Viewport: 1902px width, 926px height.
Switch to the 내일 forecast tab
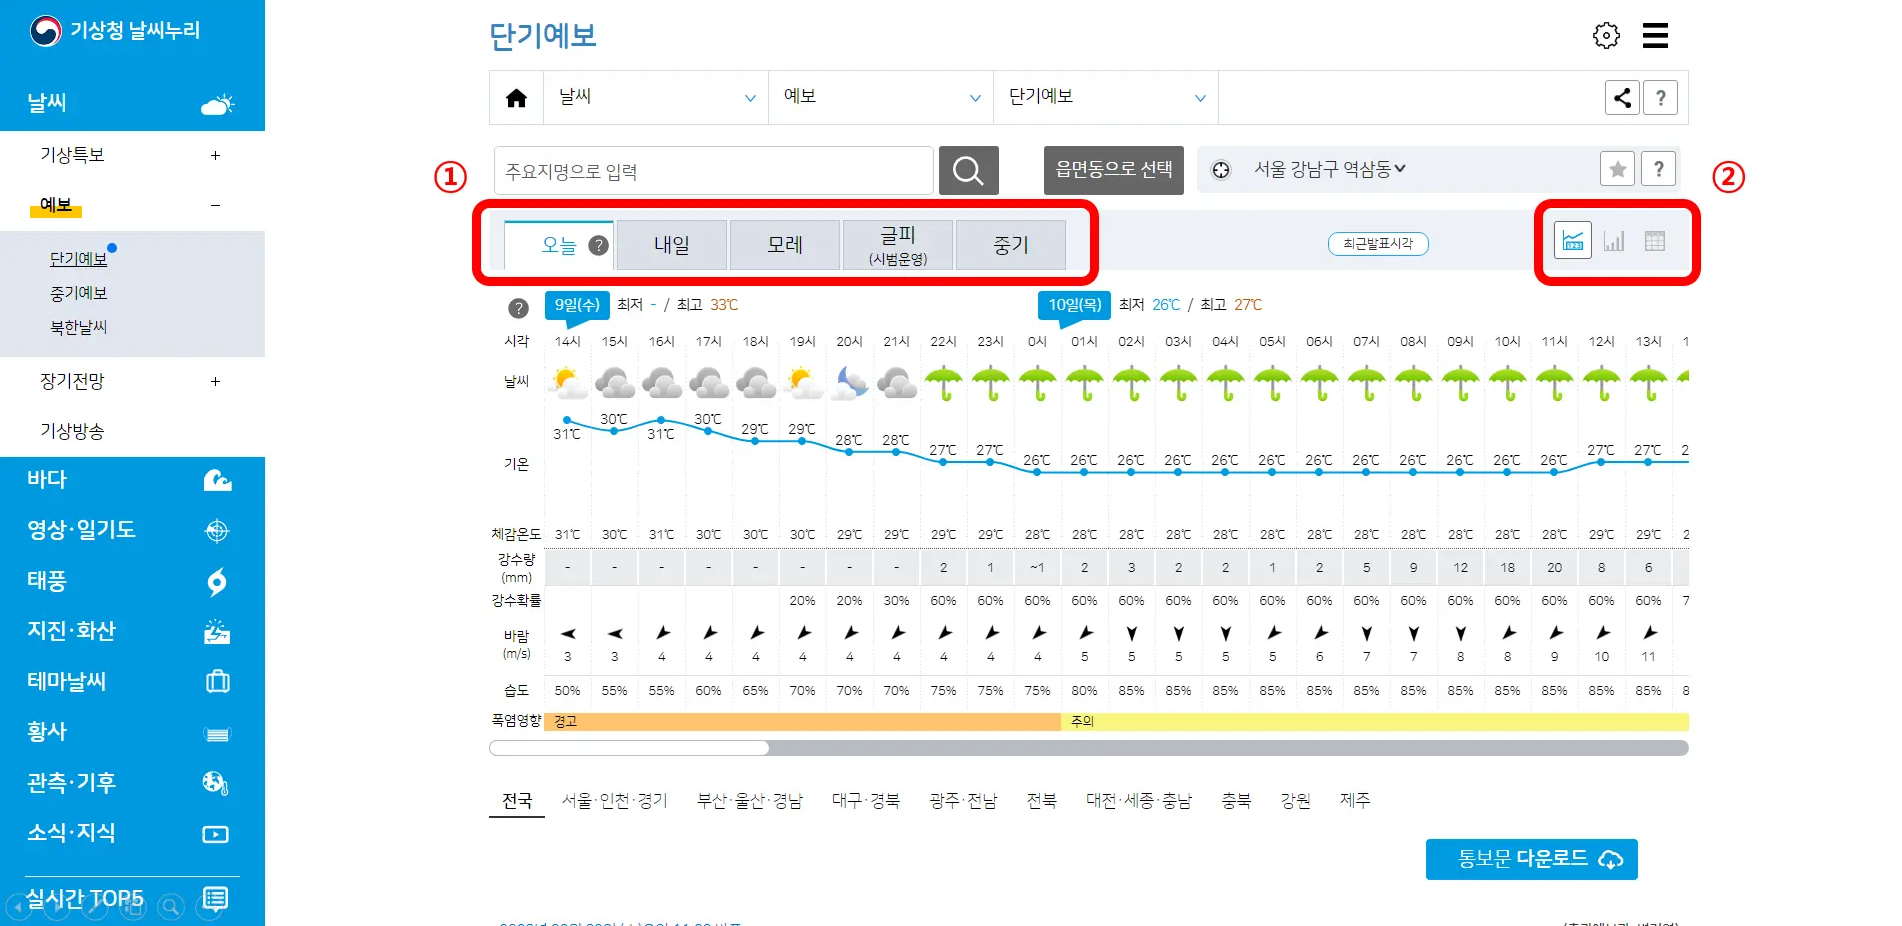tap(671, 244)
